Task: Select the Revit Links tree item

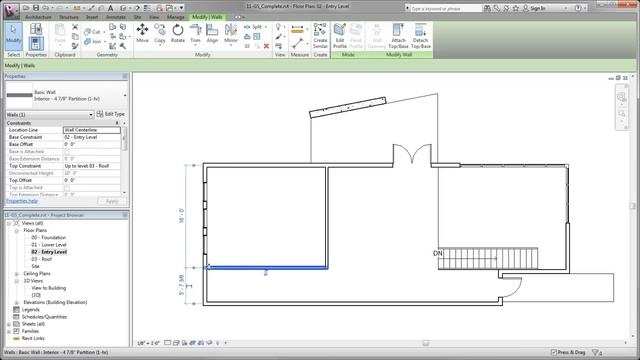Action: 33,339
